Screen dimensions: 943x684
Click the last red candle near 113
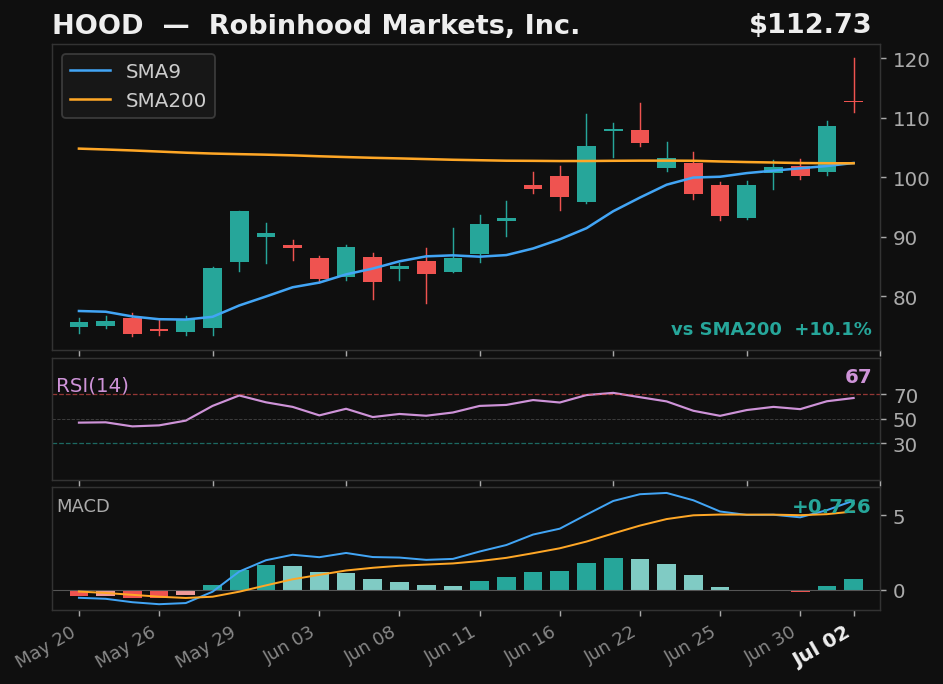tap(854, 101)
